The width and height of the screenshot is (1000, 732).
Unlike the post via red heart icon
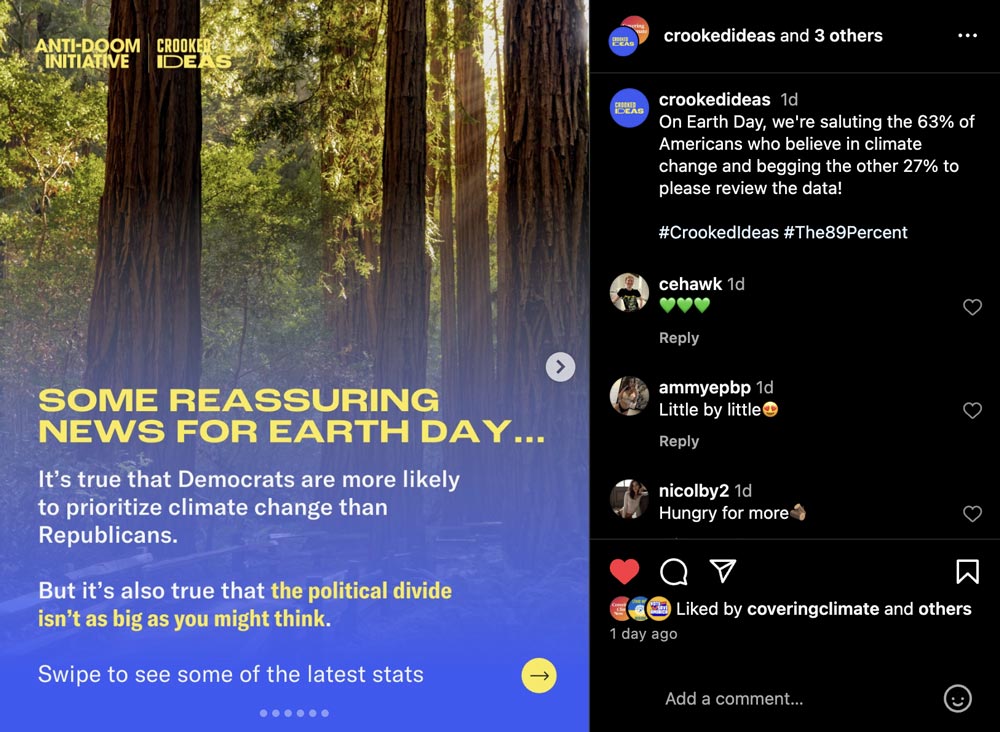(x=624, y=571)
